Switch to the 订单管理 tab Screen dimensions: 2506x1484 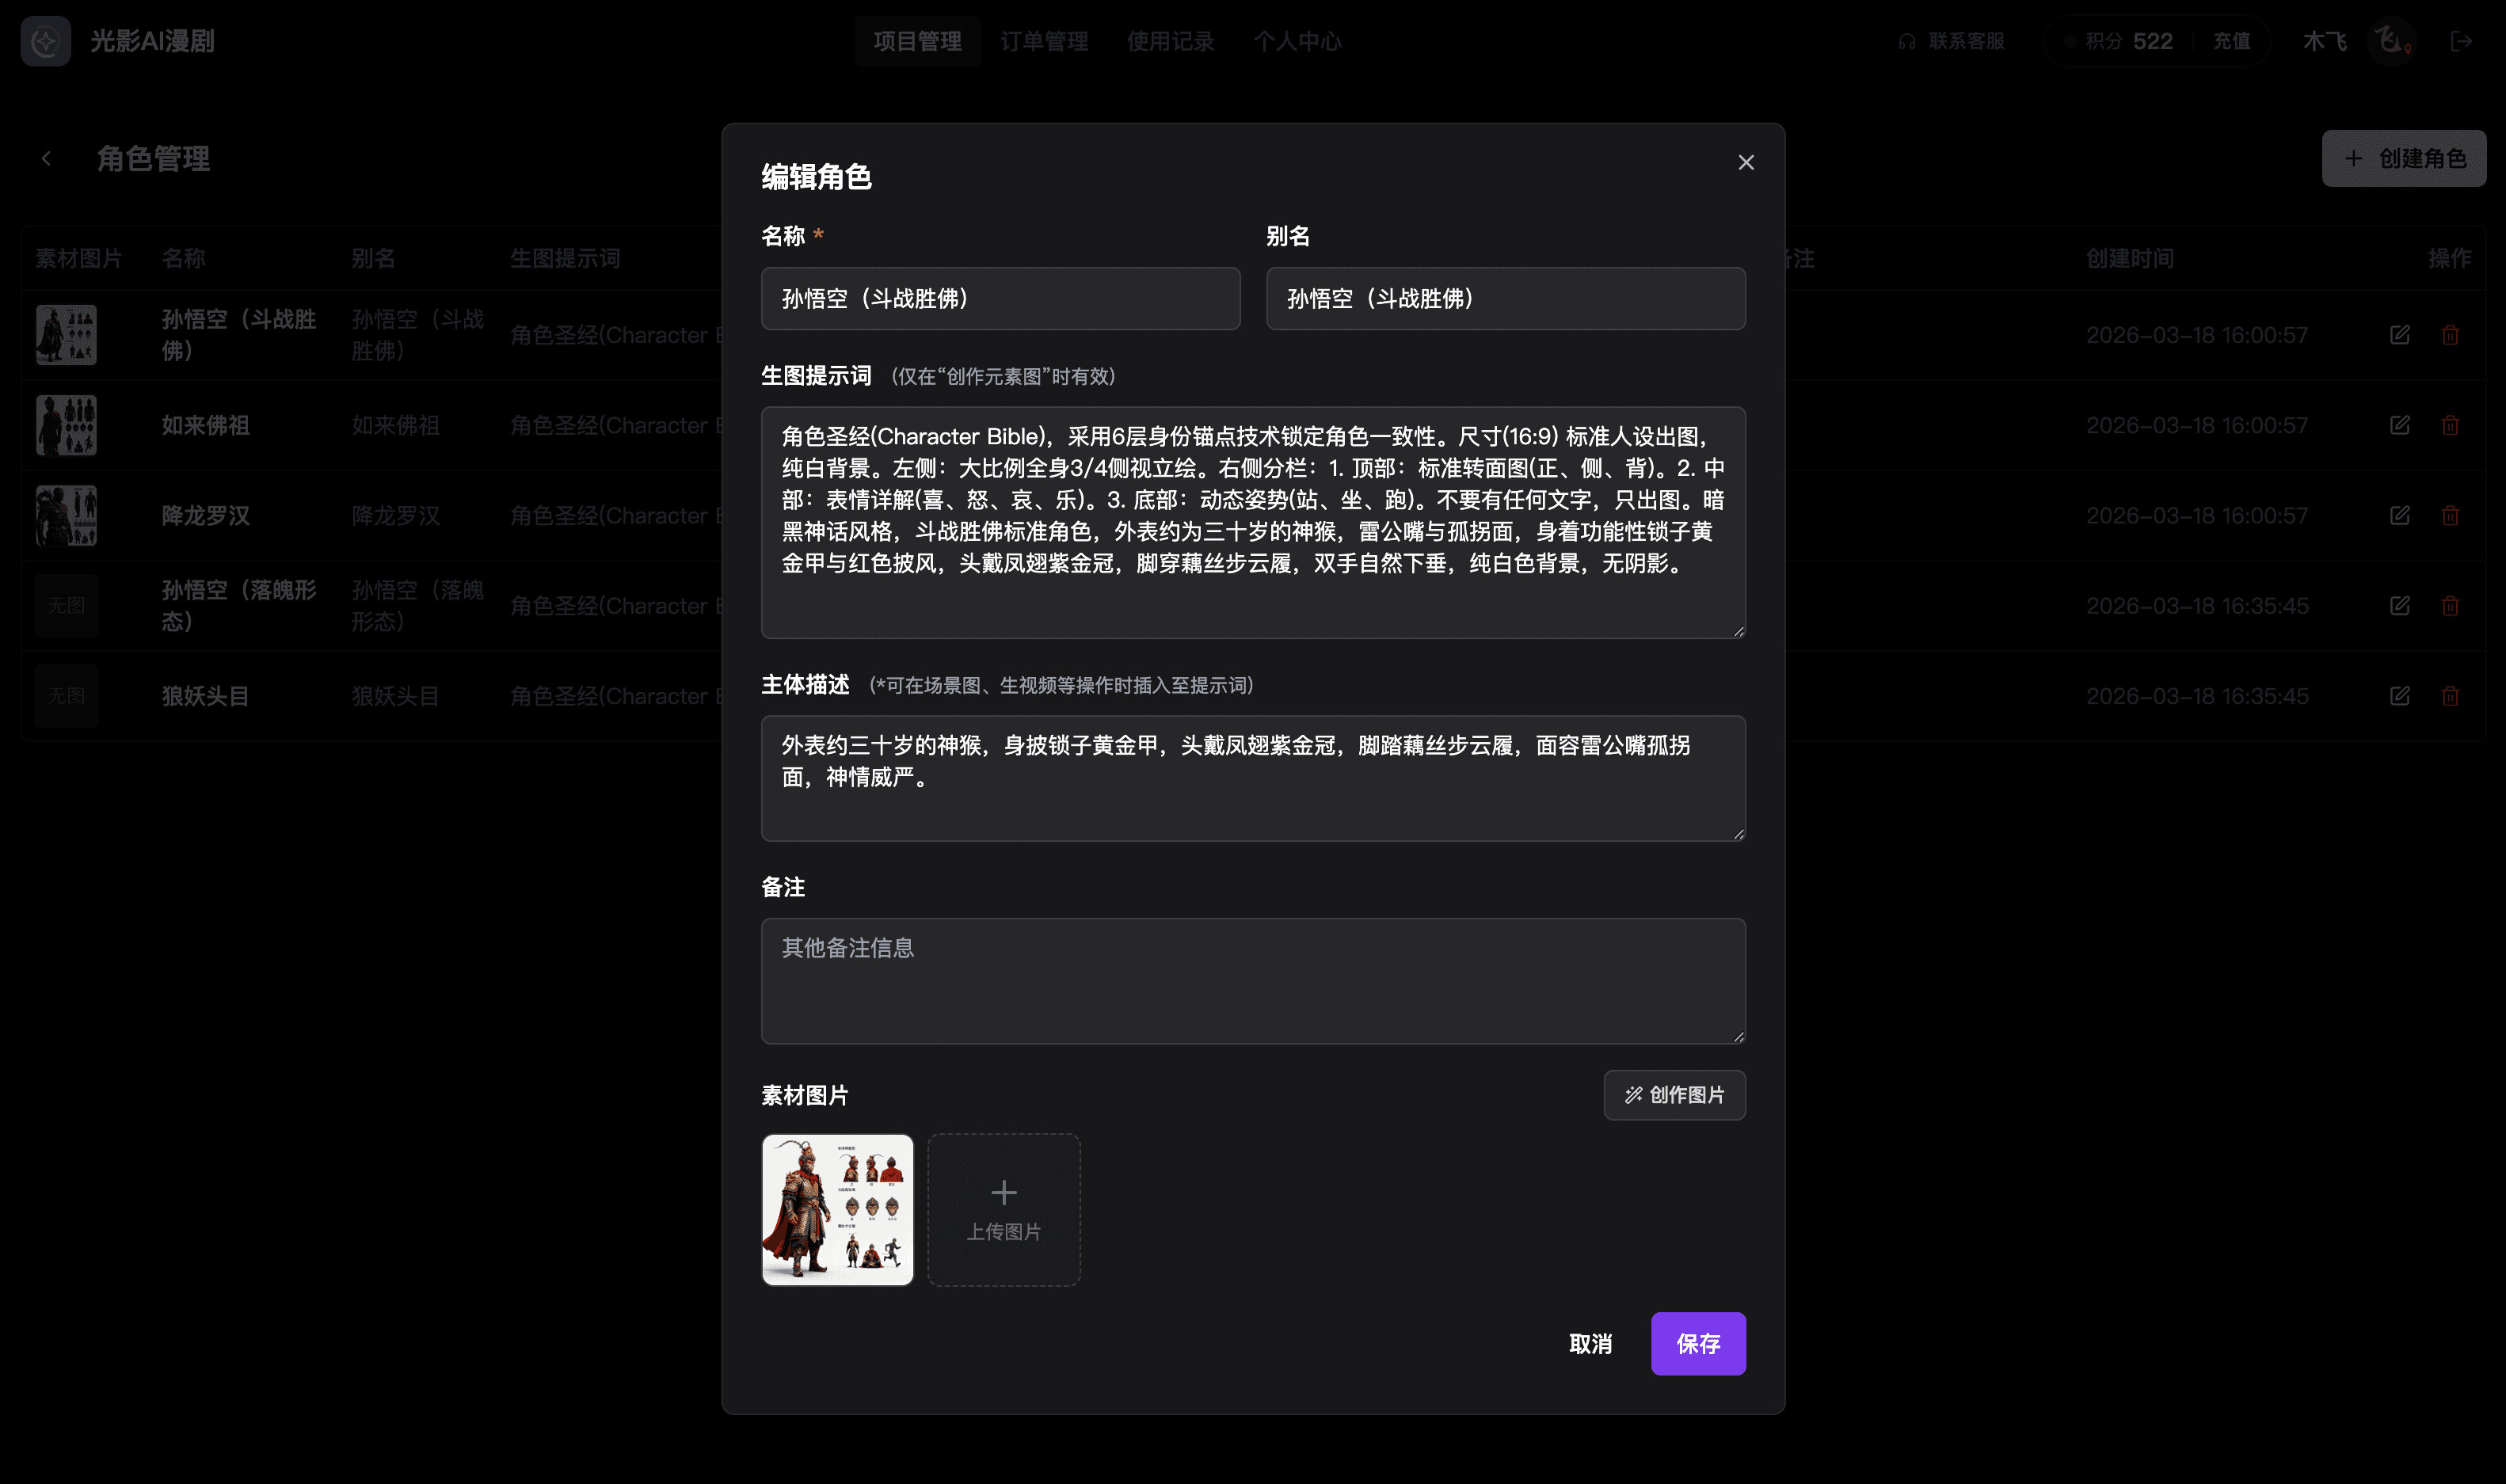pos(1044,41)
